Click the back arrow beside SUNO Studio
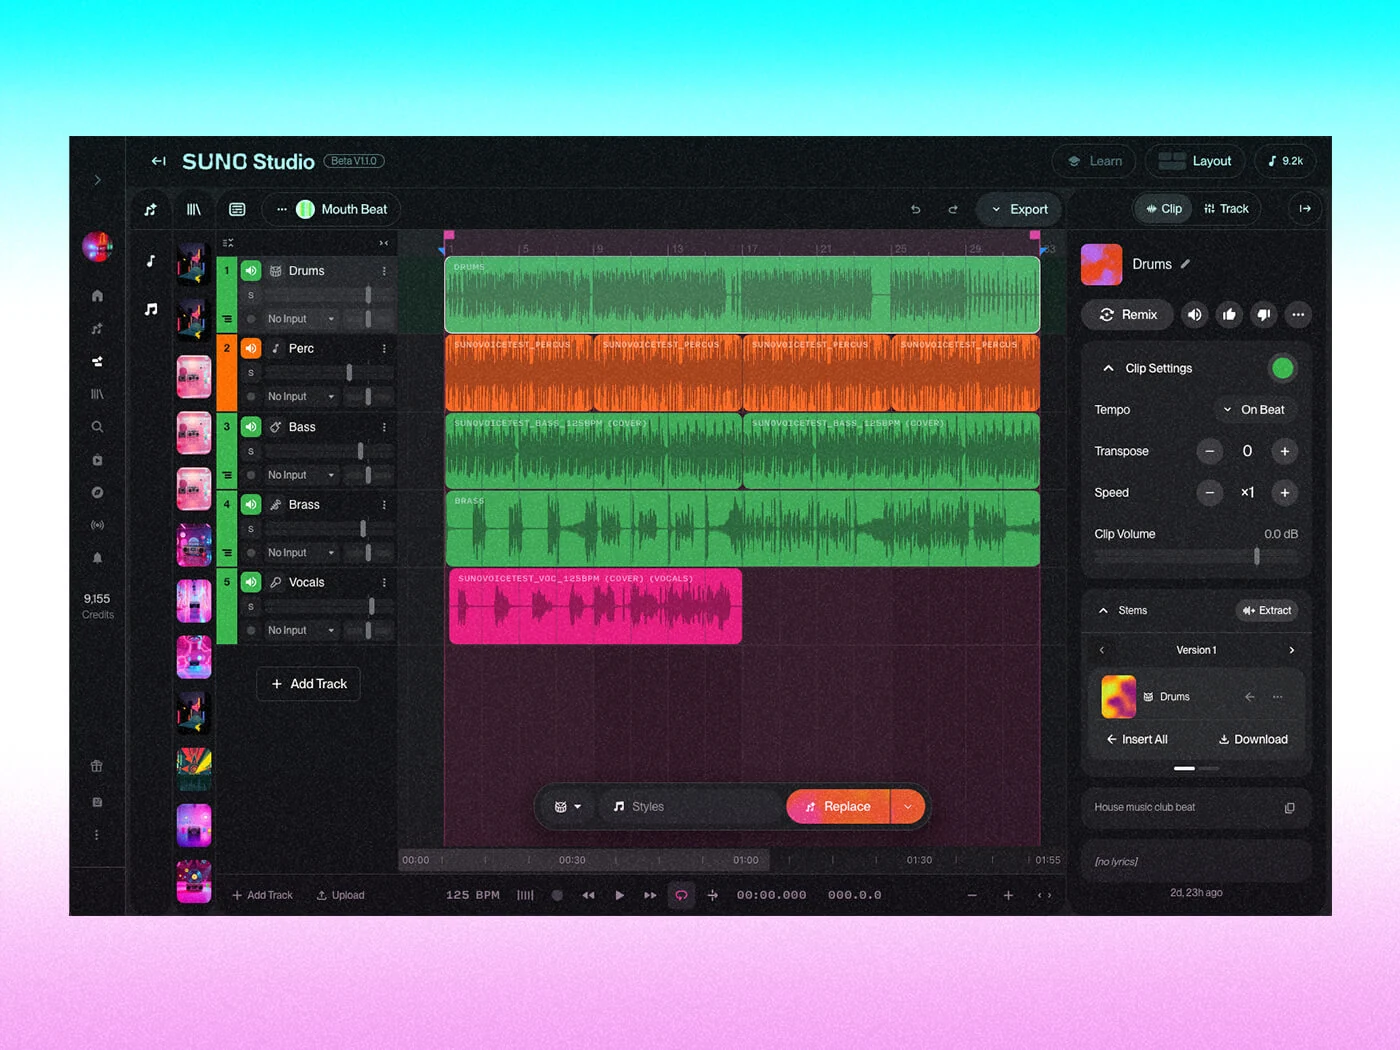This screenshot has width=1400, height=1050. [158, 161]
